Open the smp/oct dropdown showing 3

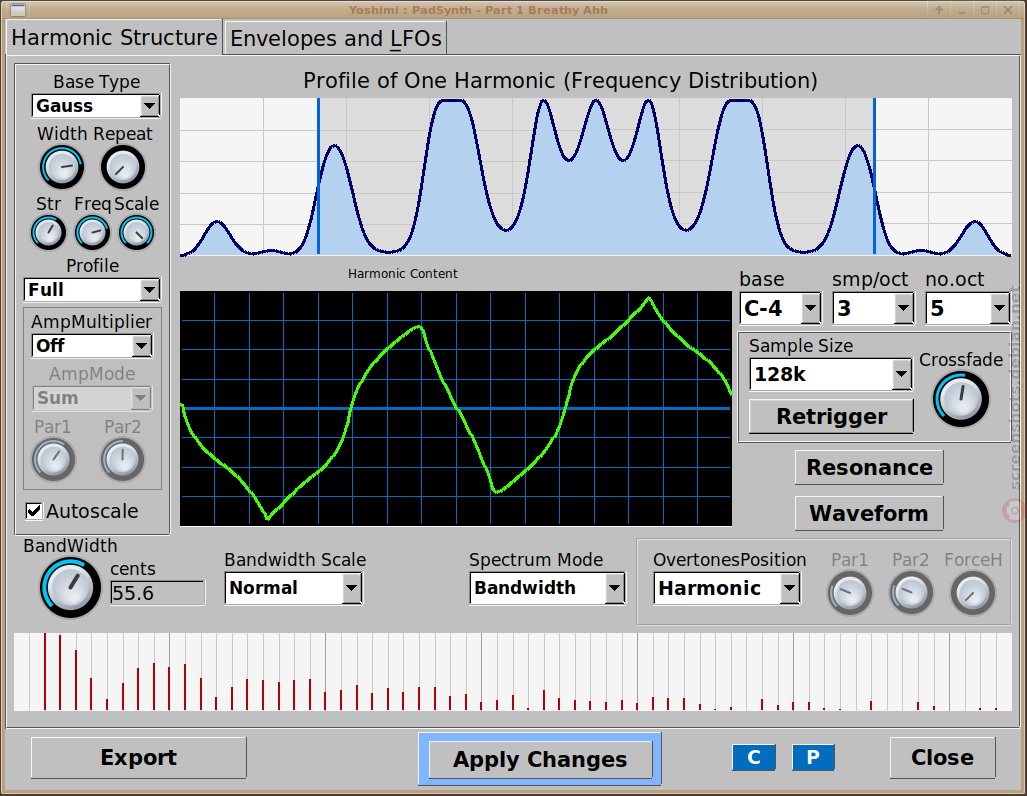[x=874, y=308]
